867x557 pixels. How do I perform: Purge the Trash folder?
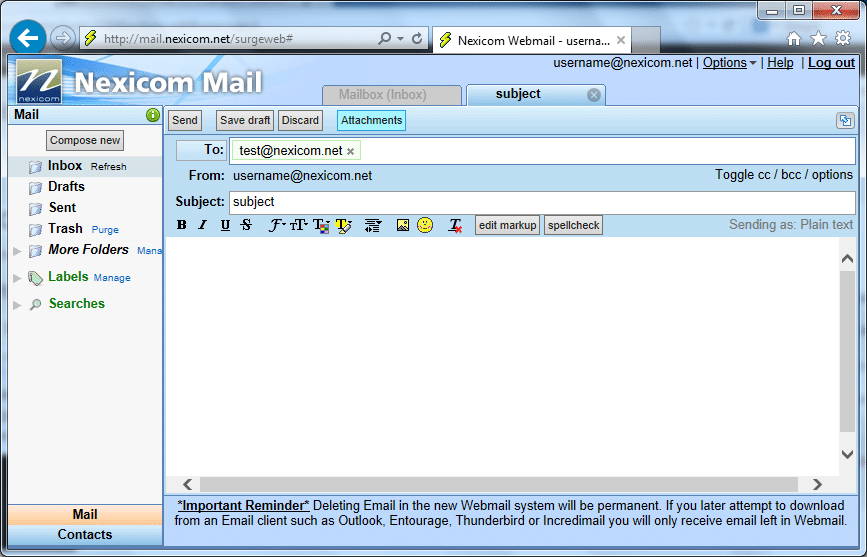pos(105,230)
